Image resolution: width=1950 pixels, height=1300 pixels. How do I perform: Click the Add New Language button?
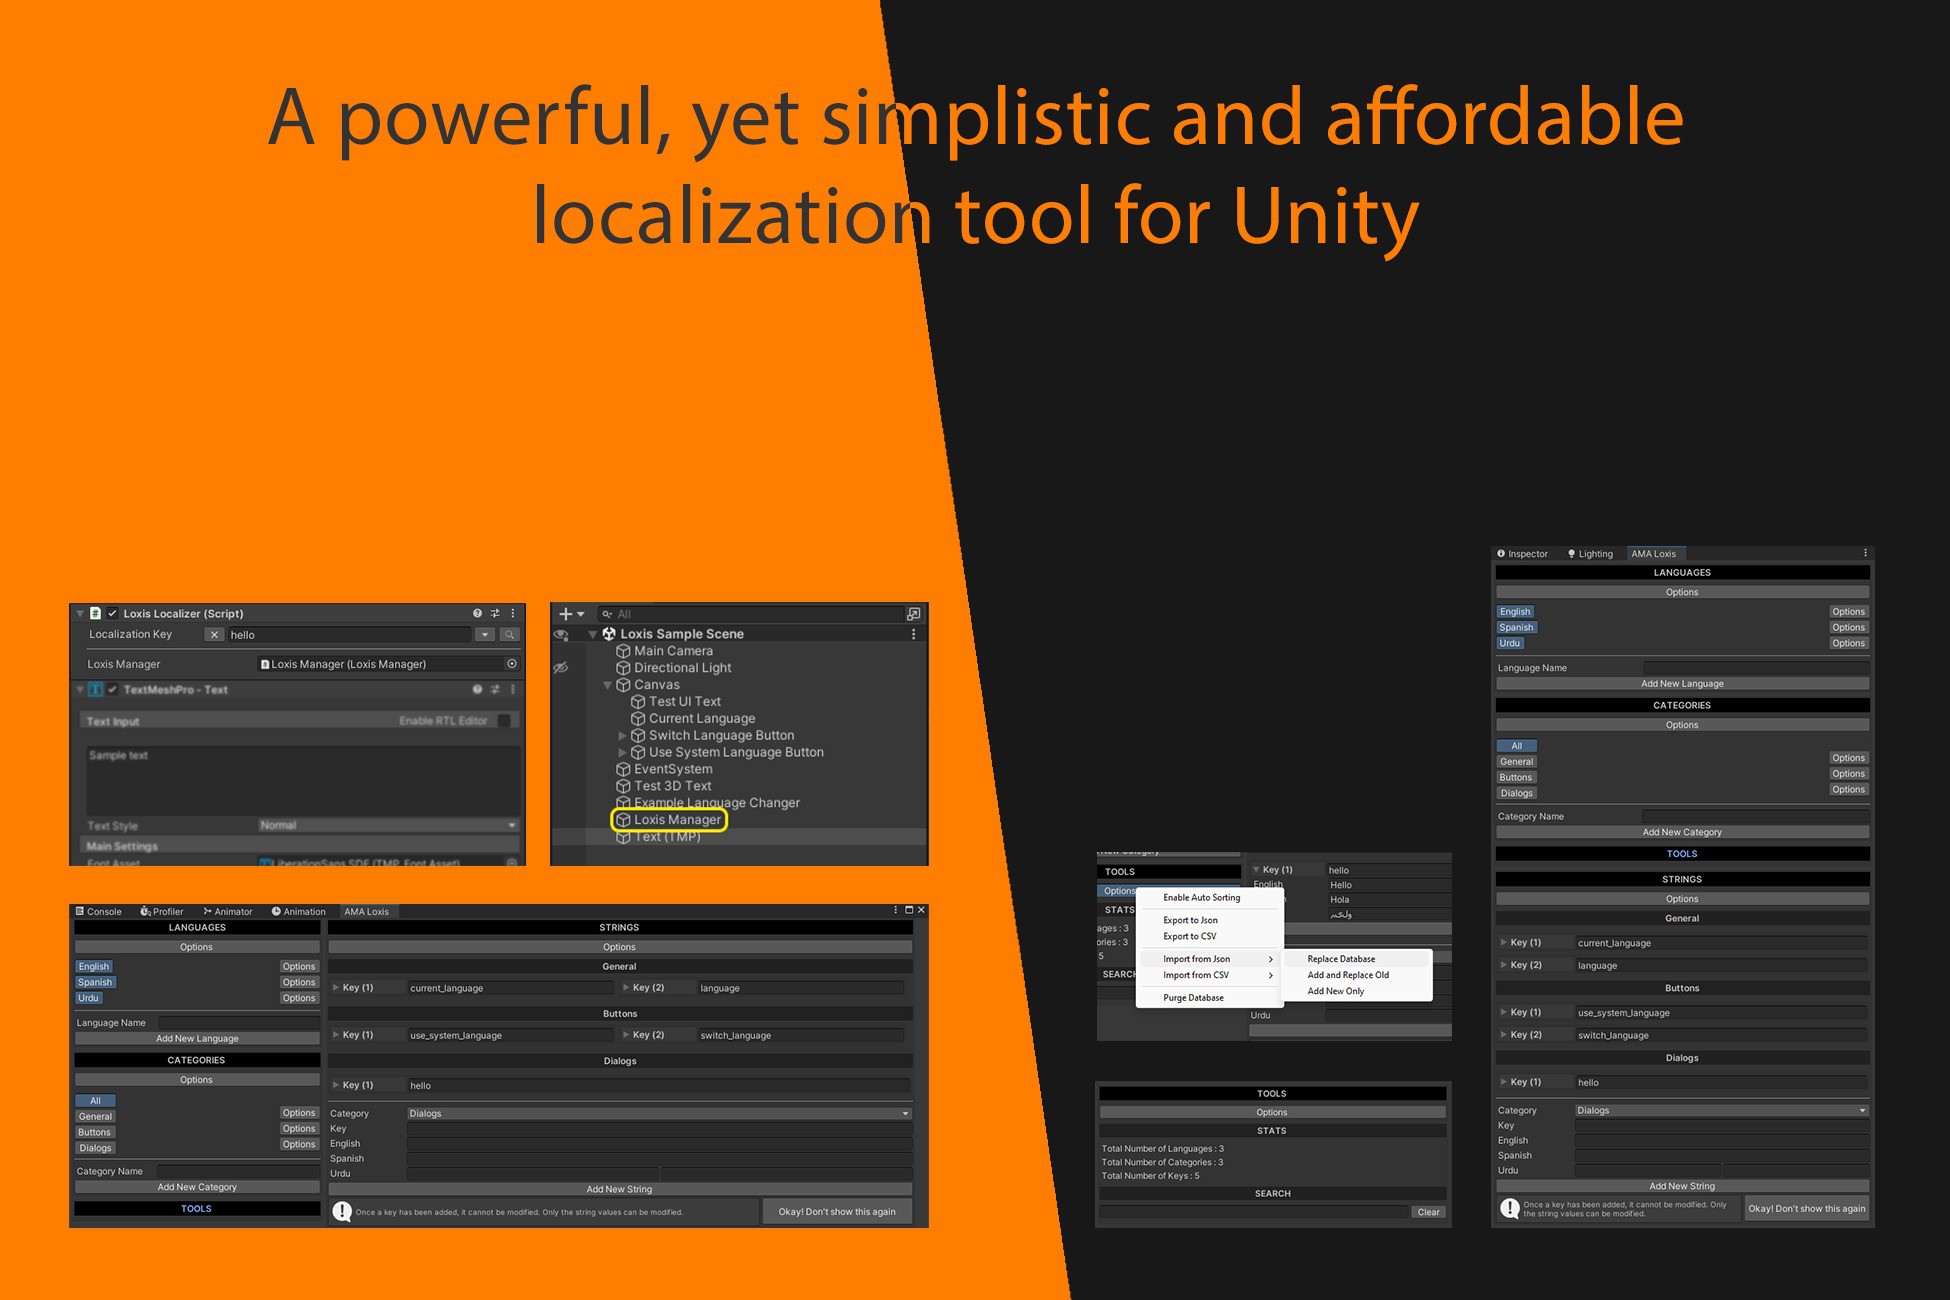pos(1682,683)
